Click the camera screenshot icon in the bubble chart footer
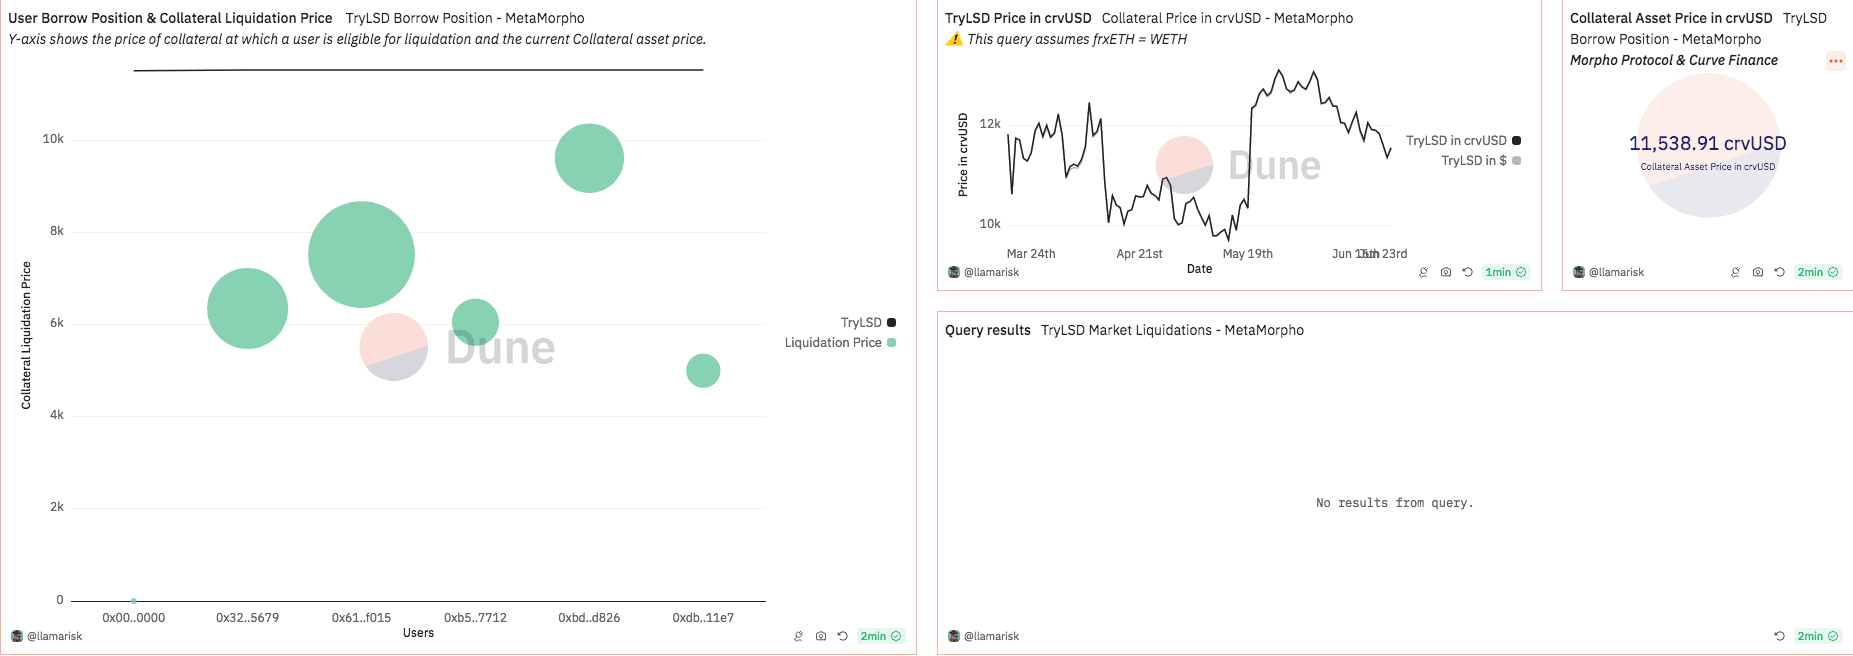The image size is (1853, 656). tap(820, 636)
